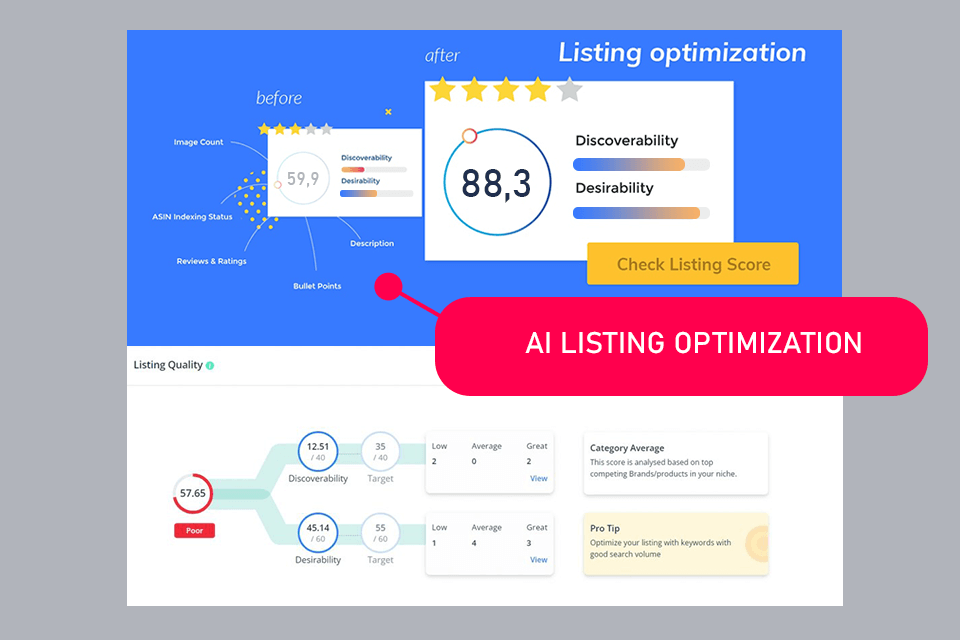Viewport: 960px width, 640px height.
Task: Click the Desirability bar in after card
Action: pyautogui.click(x=641, y=213)
